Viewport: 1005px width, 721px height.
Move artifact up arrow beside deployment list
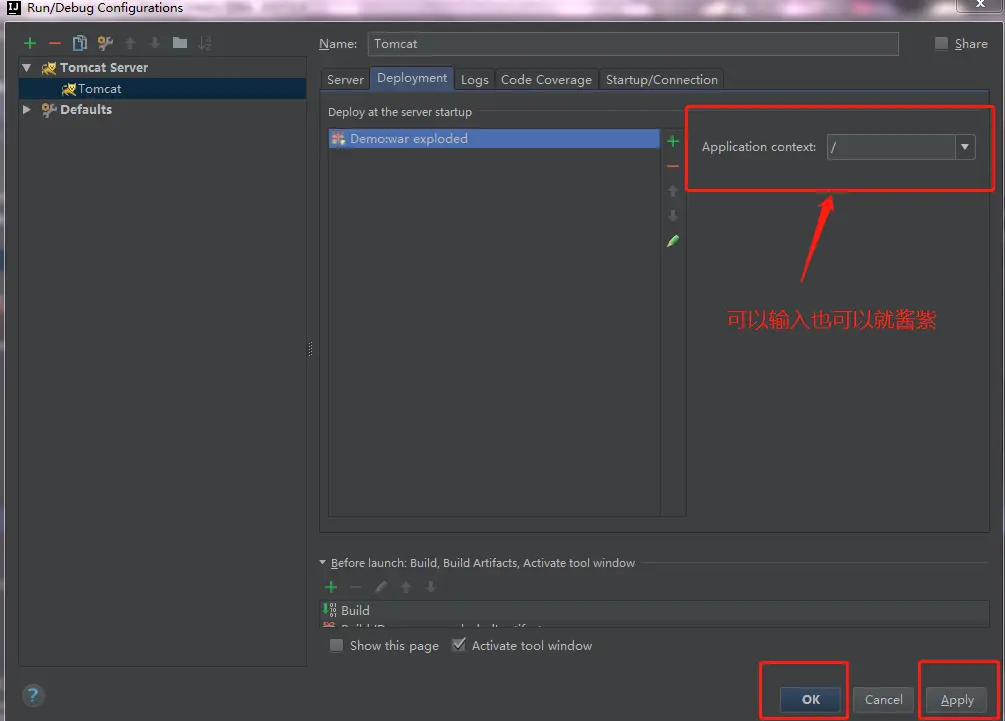[672, 191]
